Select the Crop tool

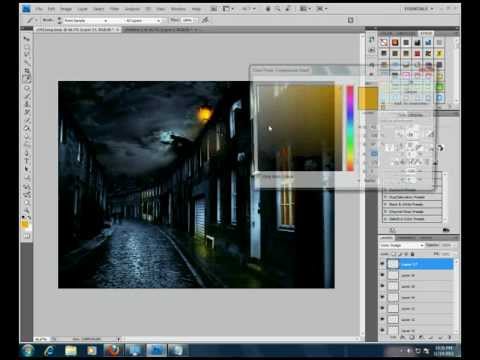coord(27,71)
